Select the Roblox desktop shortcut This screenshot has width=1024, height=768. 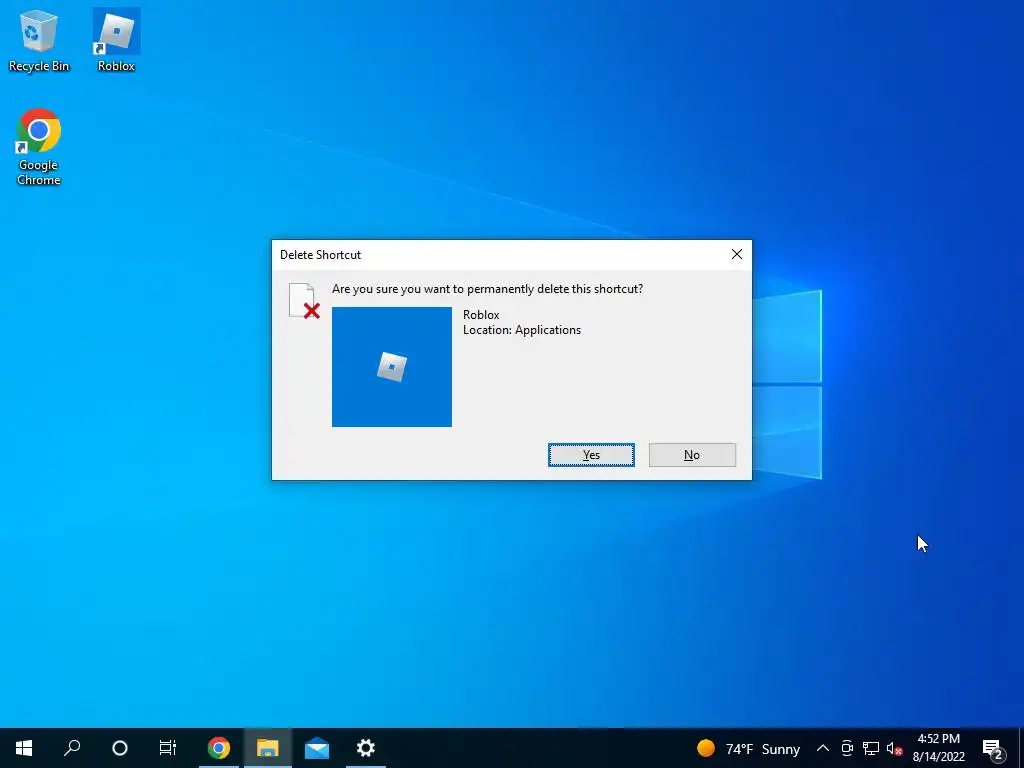click(116, 40)
